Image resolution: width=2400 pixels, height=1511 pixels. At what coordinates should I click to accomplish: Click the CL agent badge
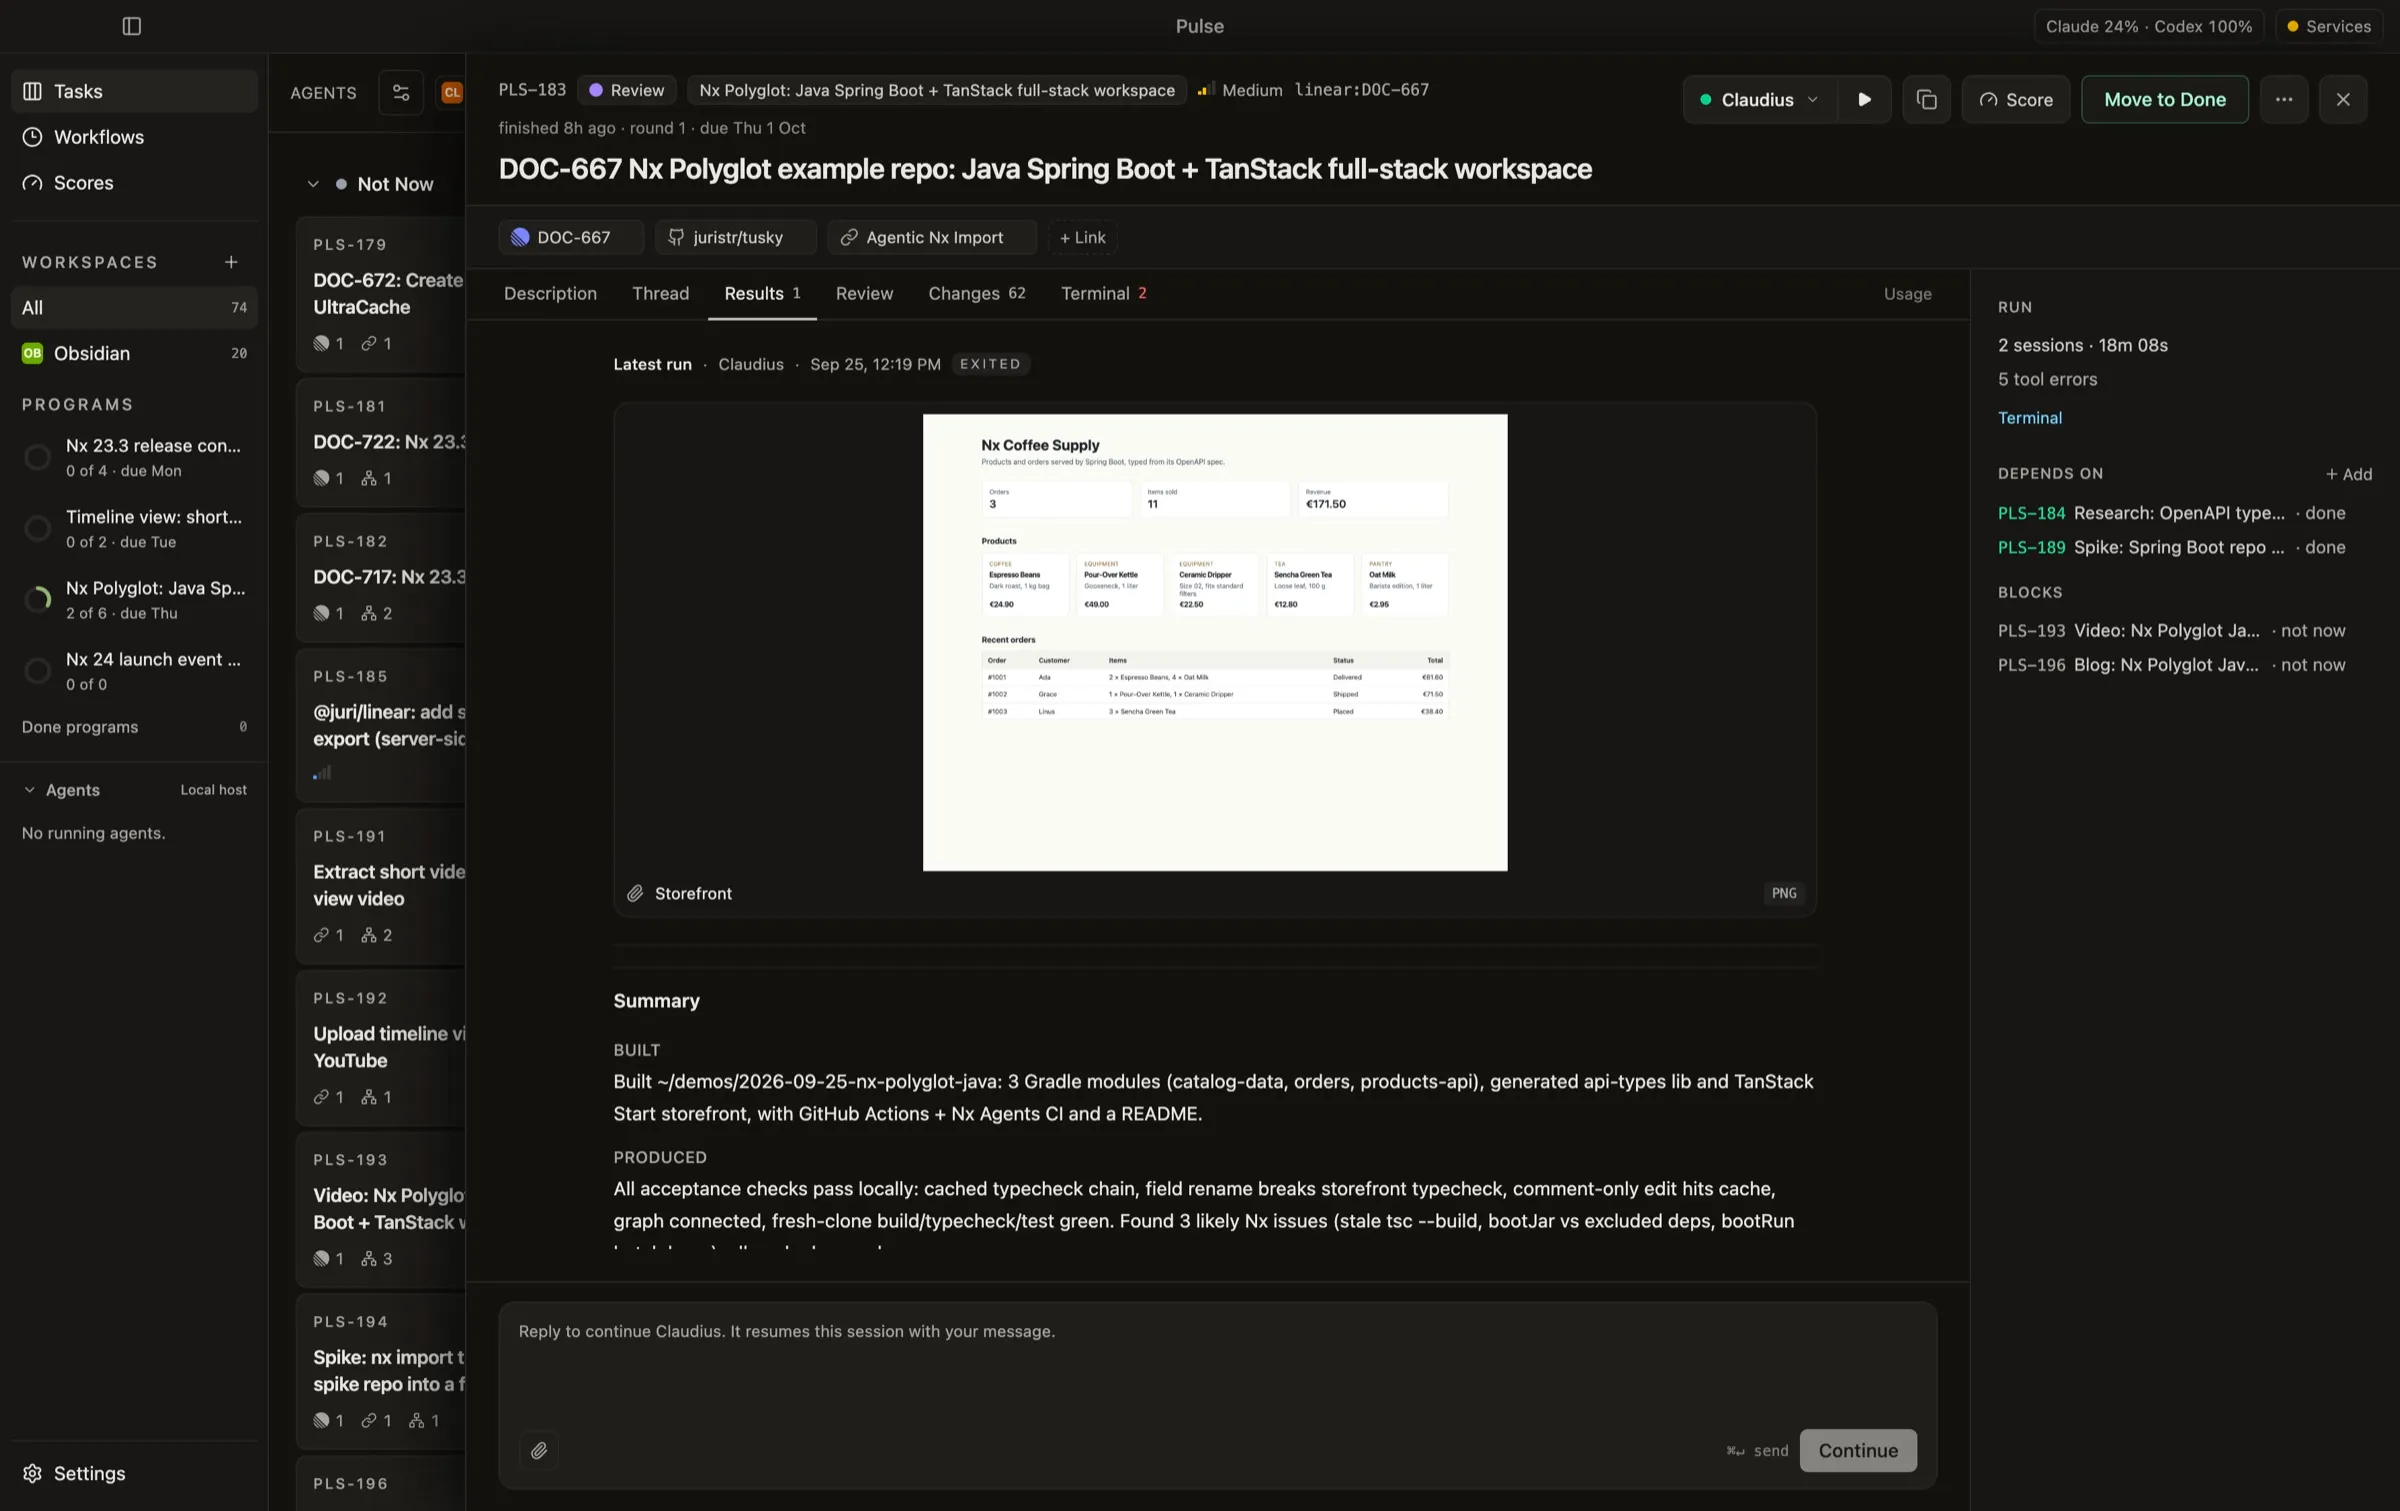coord(452,93)
